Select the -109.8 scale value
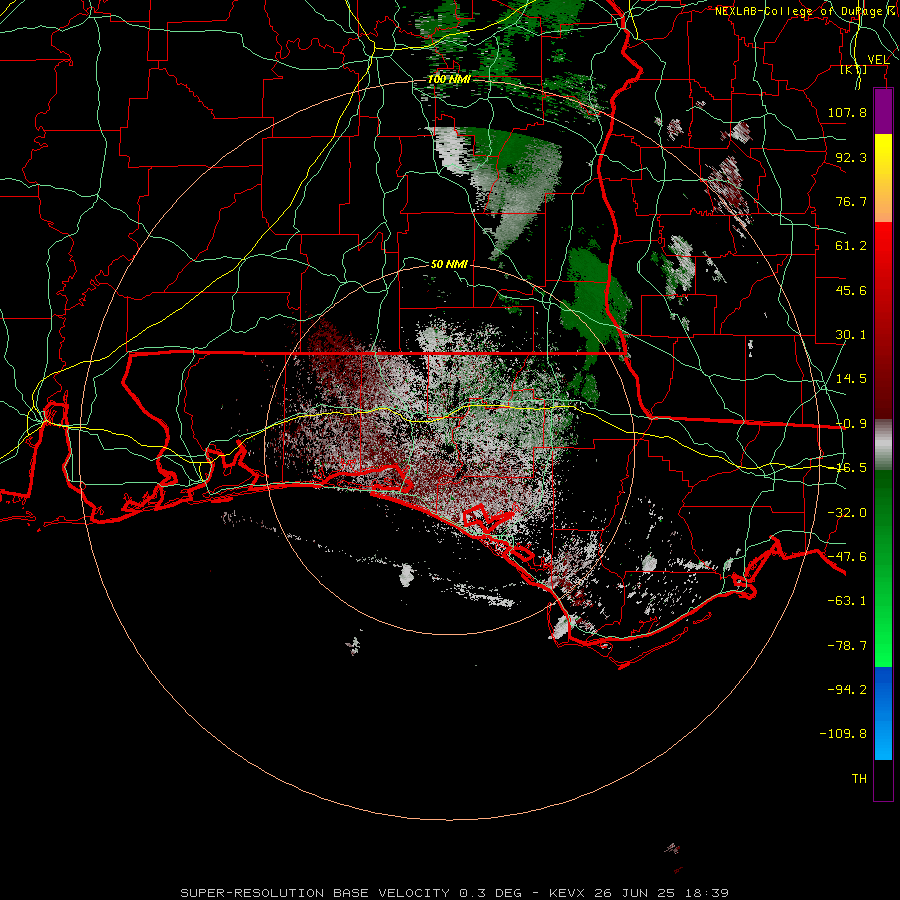This screenshot has height=900, width=900. point(843,734)
